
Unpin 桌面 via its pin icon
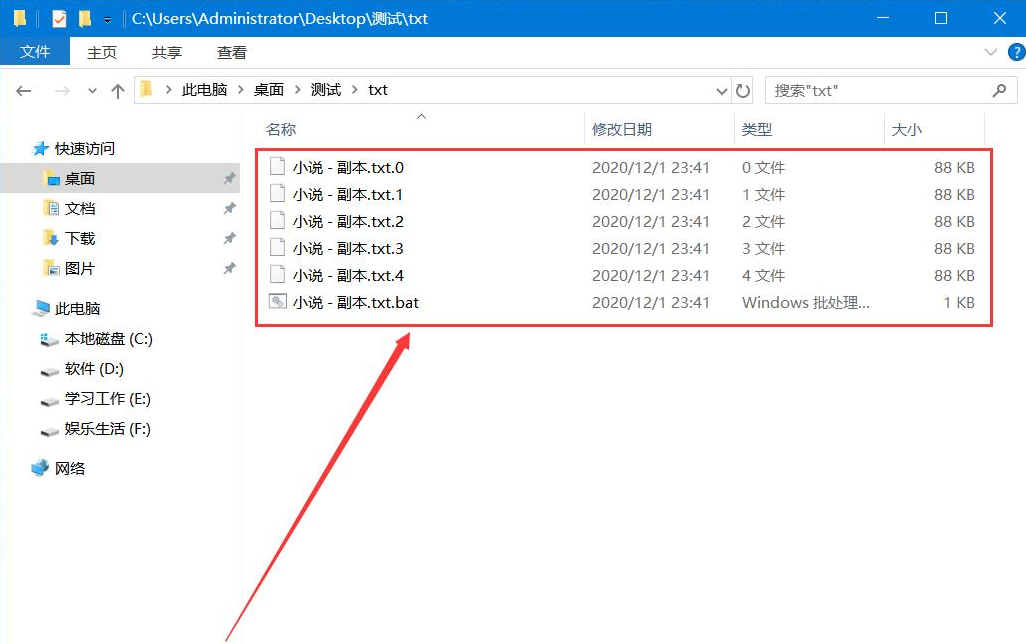click(x=229, y=178)
